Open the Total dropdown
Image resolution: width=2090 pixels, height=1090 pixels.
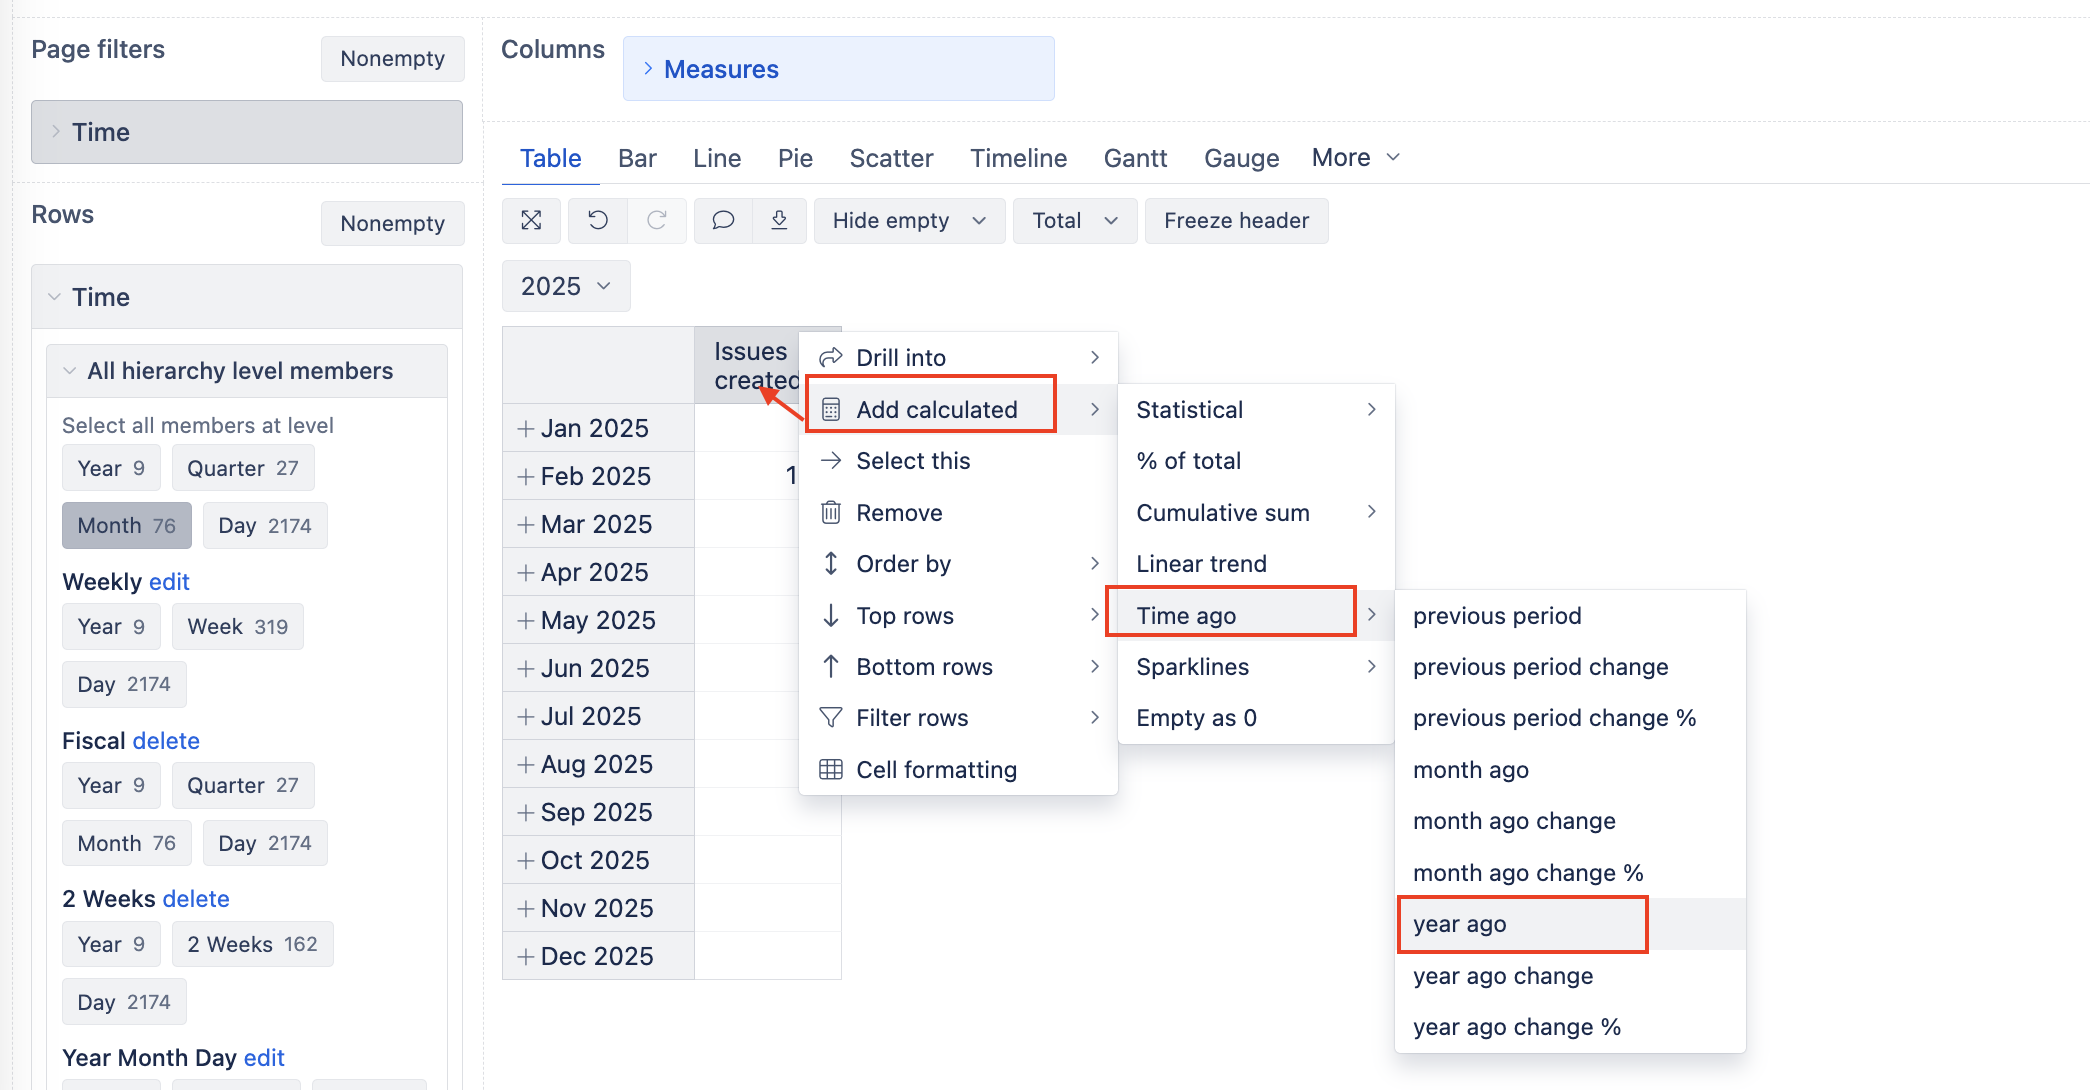pyautogui.click(x=1074, y=221)
